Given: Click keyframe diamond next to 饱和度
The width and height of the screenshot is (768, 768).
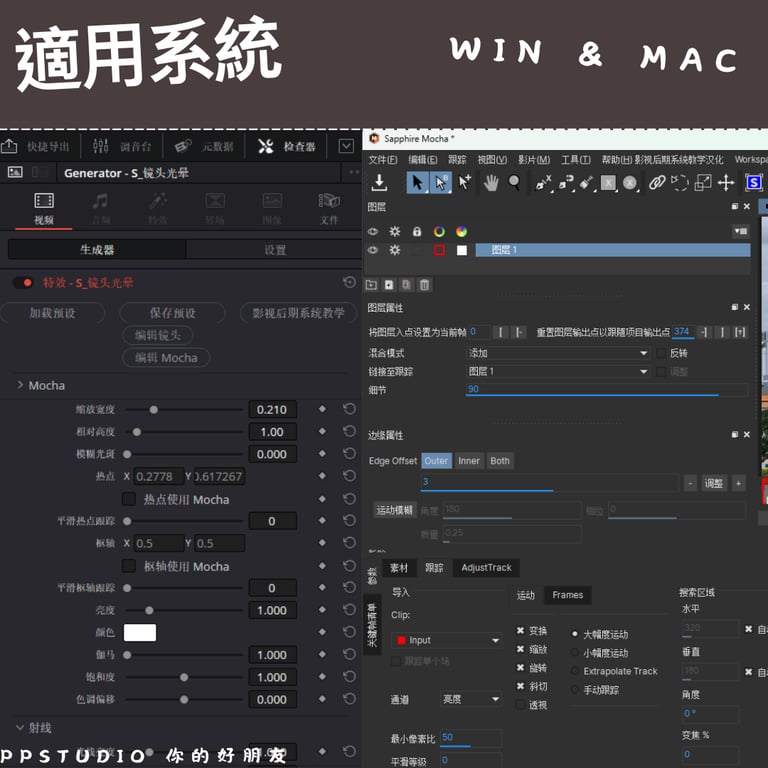Looking at the screenshot, I should point(322,676).
